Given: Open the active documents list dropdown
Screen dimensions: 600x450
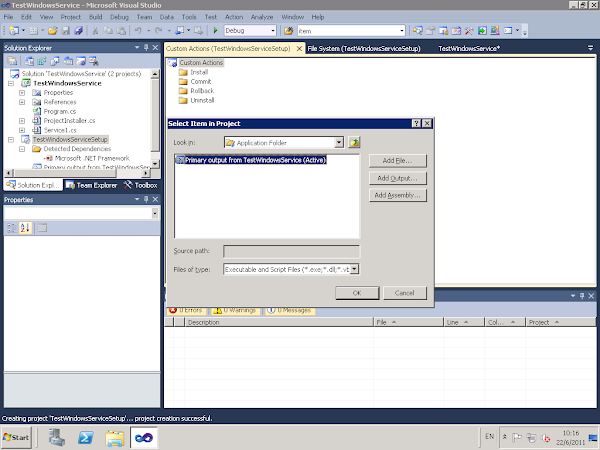Looking at the screenshot, I should pos(590,48).
